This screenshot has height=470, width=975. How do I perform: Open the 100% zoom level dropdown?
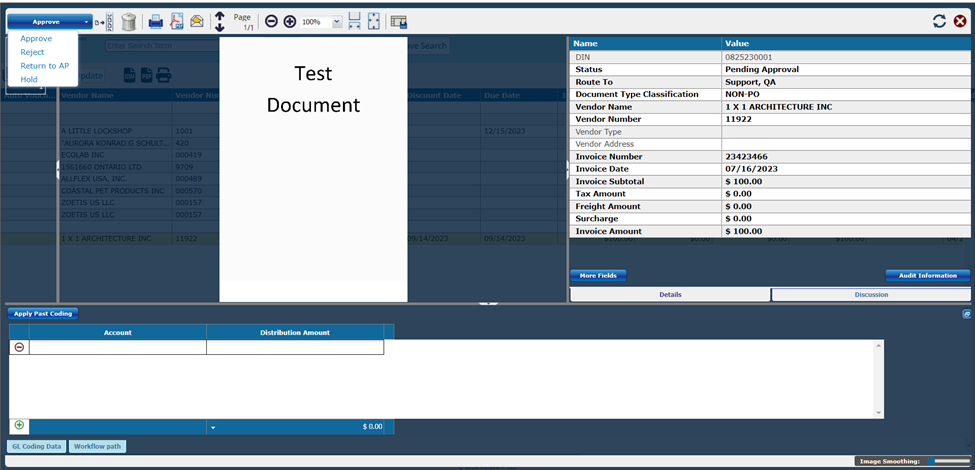click(336, 21)
